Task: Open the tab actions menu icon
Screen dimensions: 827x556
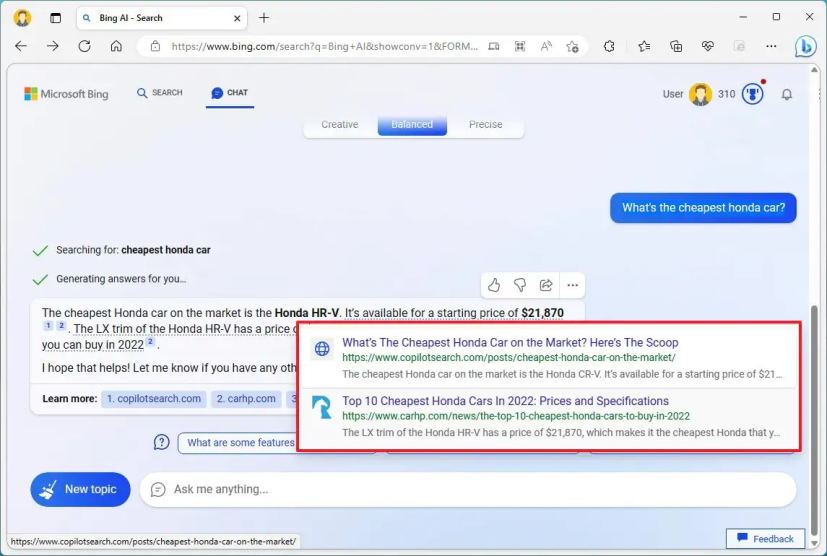Action: tap(55, 18)
